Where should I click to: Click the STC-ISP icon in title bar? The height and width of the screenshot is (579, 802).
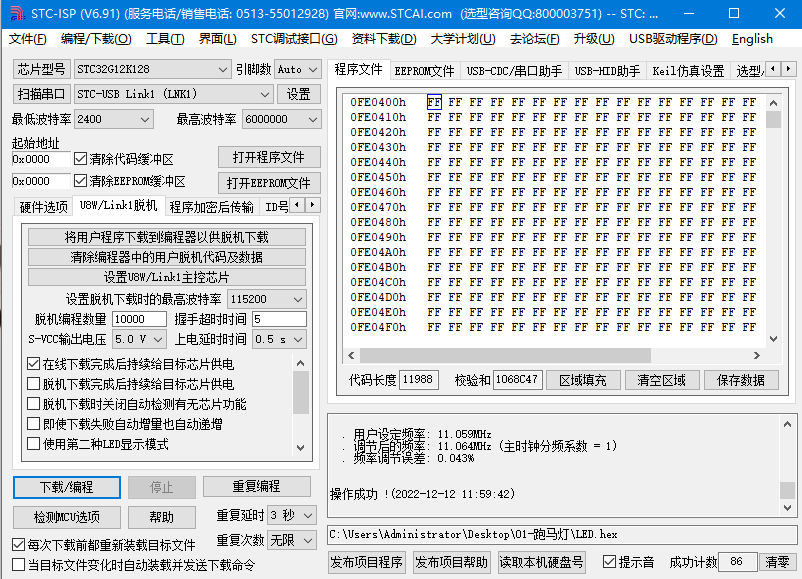[14, 14]
